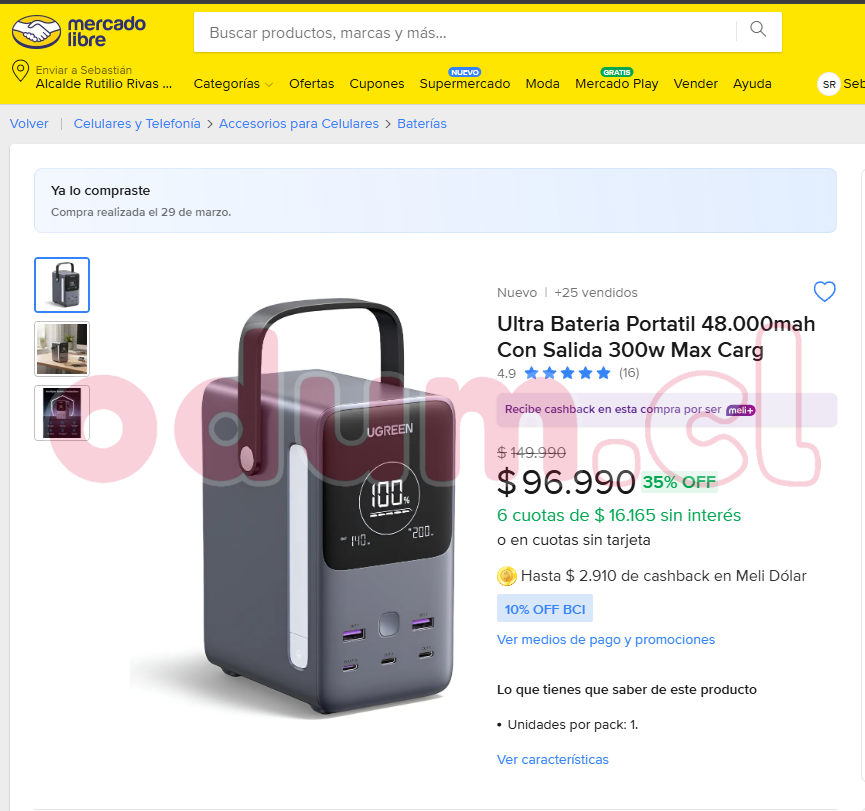This screenshot has width=865, height=811.
Task: Focus the Buscar productos search field
Action: (x=464, y=33)
